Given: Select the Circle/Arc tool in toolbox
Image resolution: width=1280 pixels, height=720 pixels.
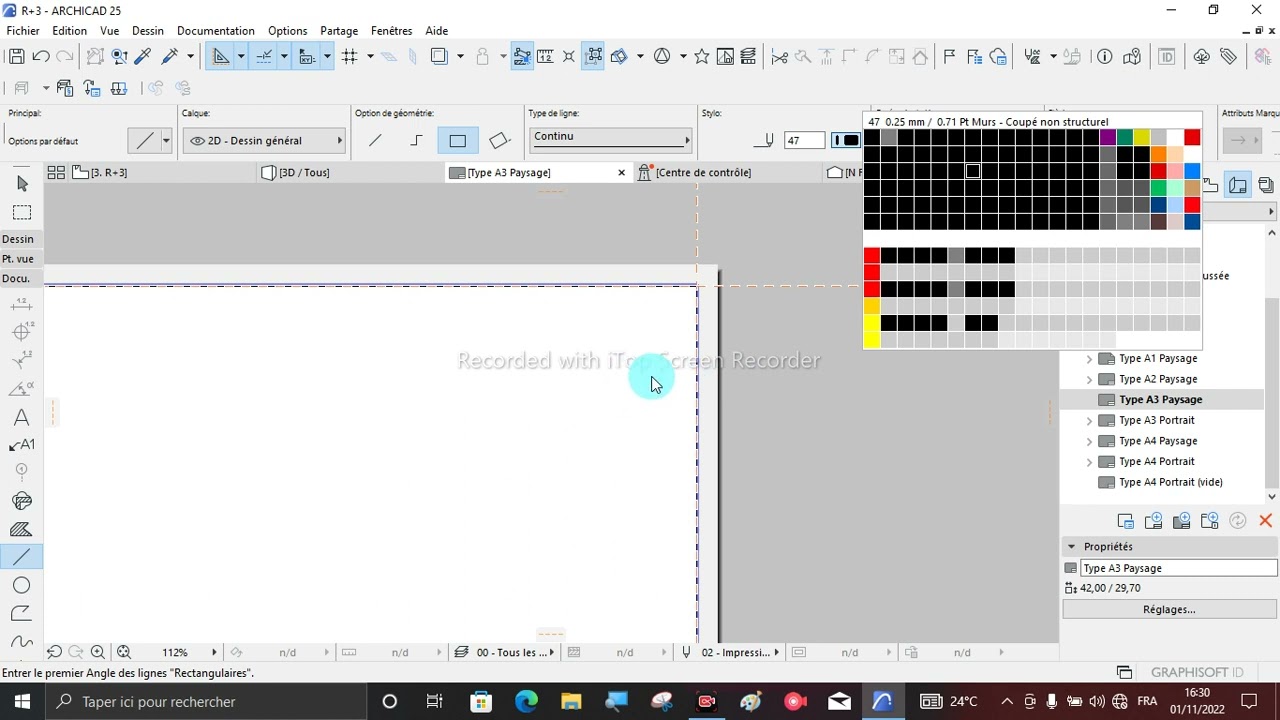Looking at the screenshot, I should coord(22,585).
